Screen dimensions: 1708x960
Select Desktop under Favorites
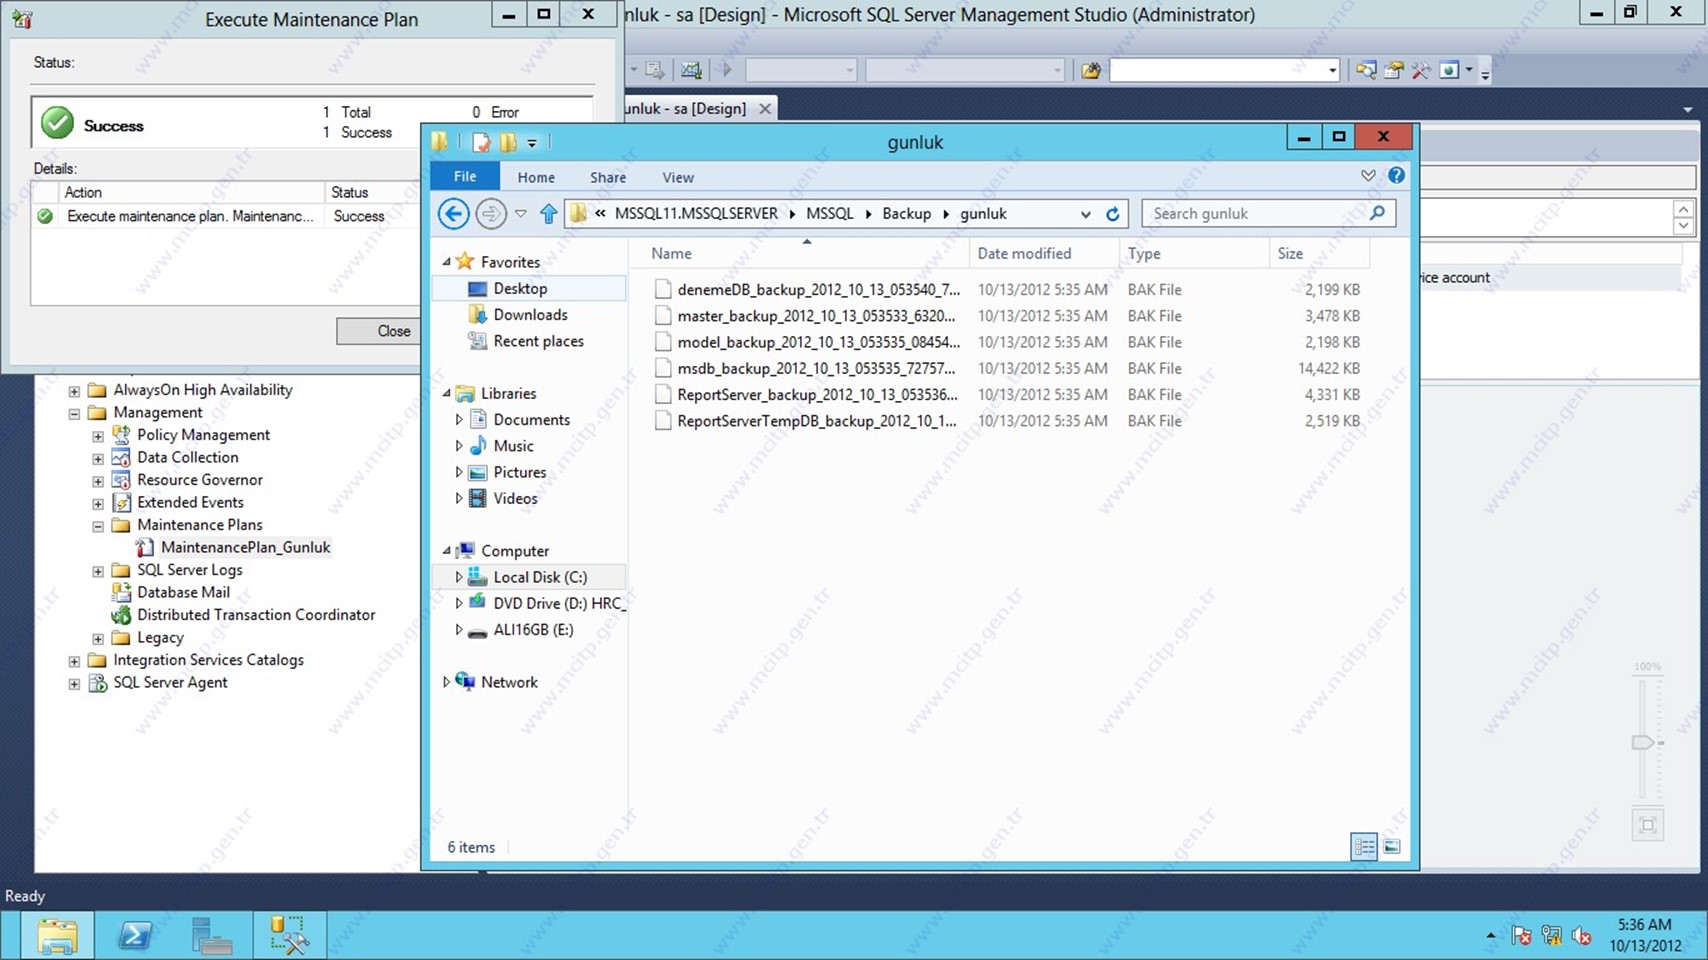tap(520, 288)
